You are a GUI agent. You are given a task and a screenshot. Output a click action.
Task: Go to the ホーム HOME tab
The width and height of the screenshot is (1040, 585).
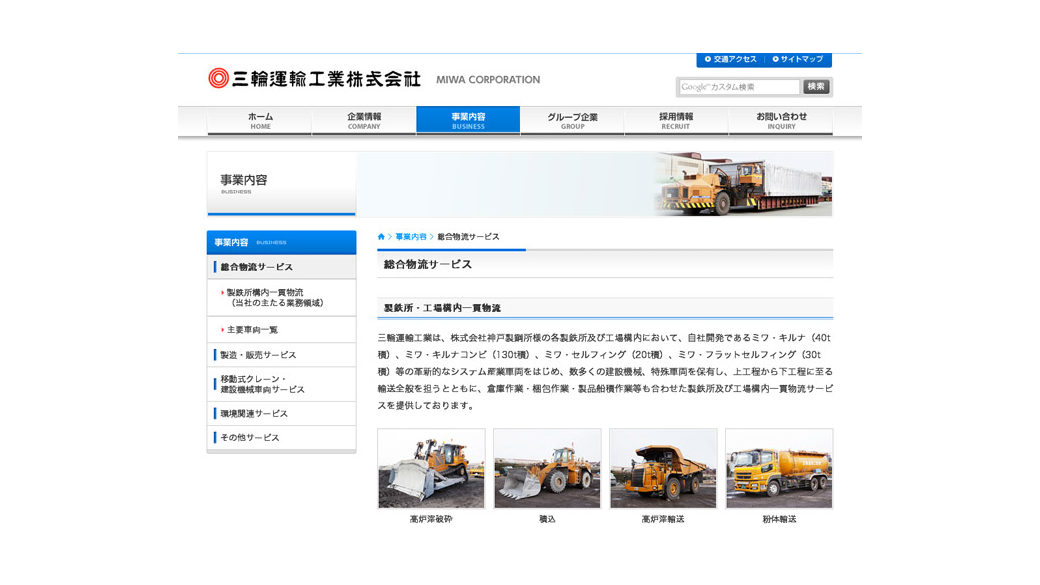260,120
